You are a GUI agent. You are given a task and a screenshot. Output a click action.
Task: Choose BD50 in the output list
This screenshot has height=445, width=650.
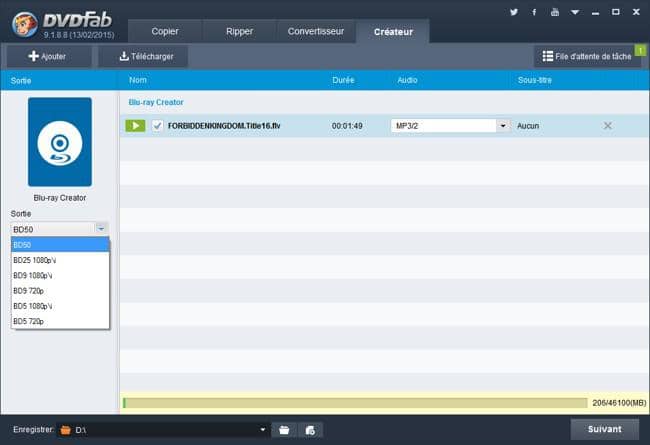(60, 245)
